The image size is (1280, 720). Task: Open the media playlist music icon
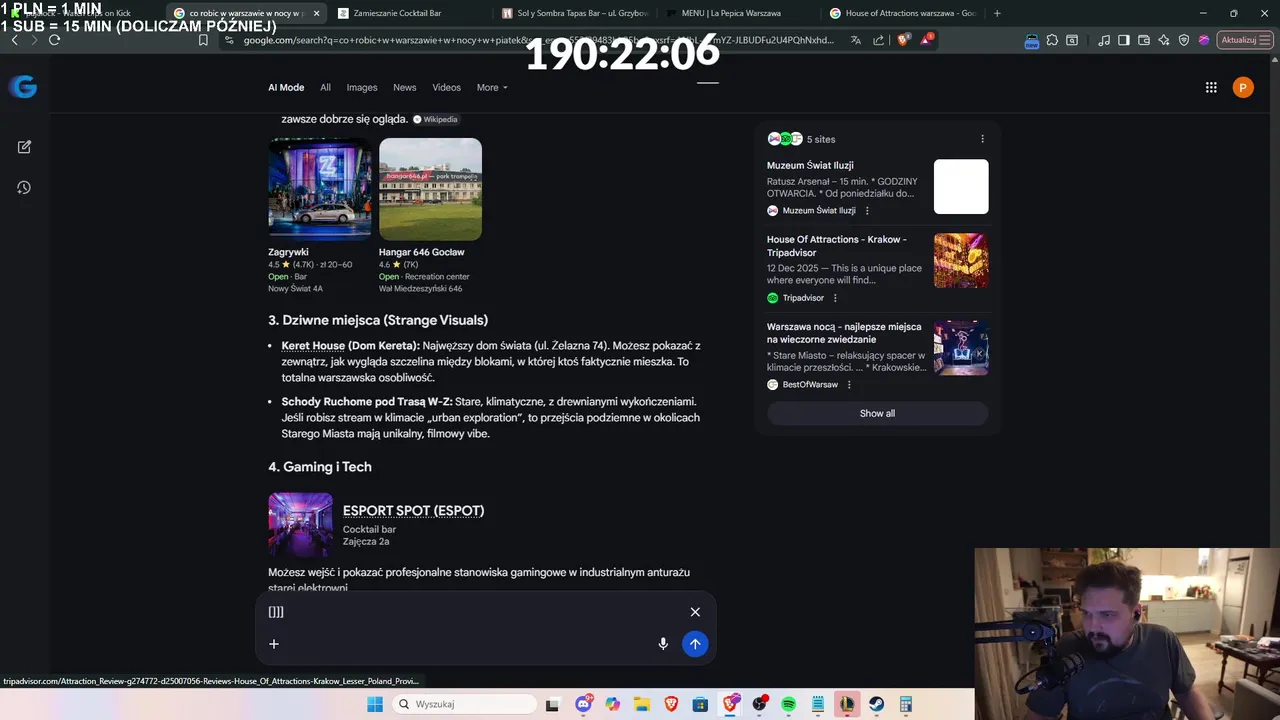pyautogui.click(x=1104, y=40)
